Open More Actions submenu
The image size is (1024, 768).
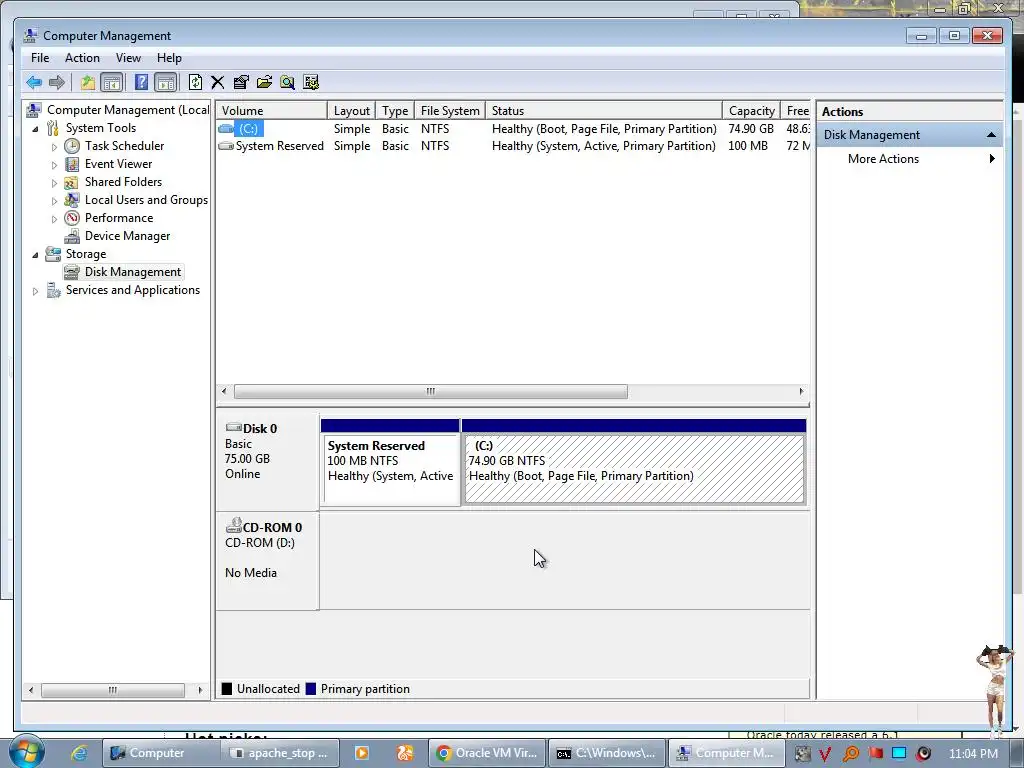(x=910, y=159)
